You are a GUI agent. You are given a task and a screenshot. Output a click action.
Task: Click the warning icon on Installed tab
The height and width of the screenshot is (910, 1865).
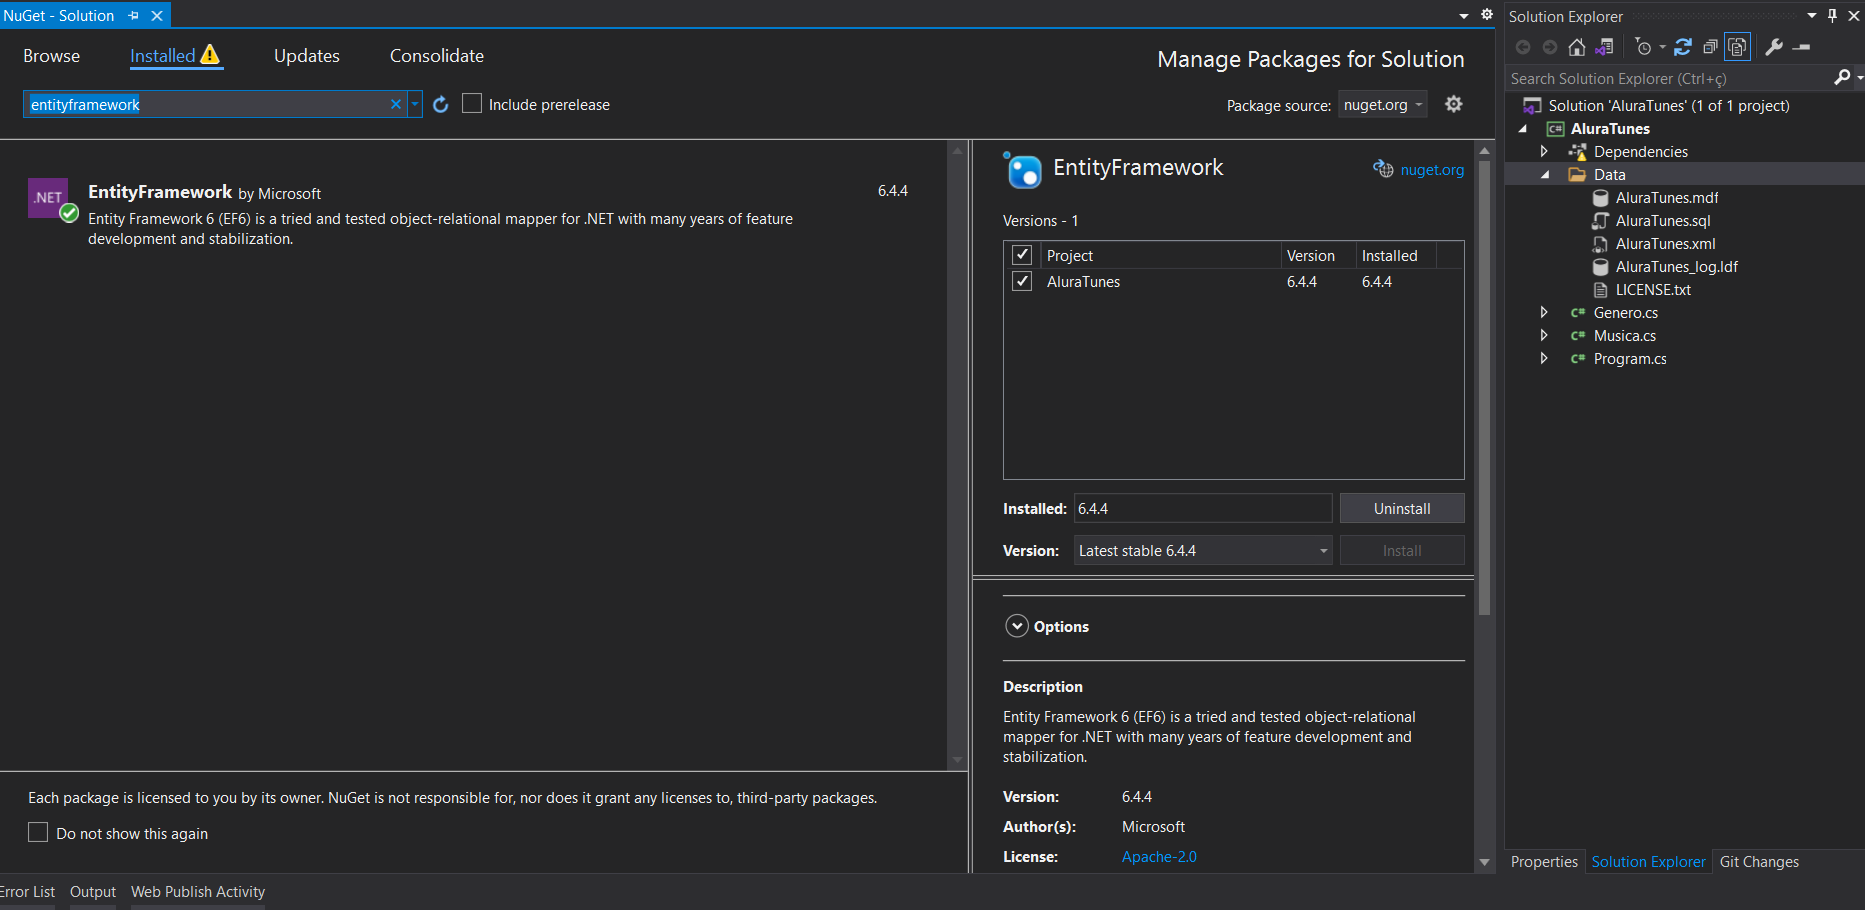[210, 54]
